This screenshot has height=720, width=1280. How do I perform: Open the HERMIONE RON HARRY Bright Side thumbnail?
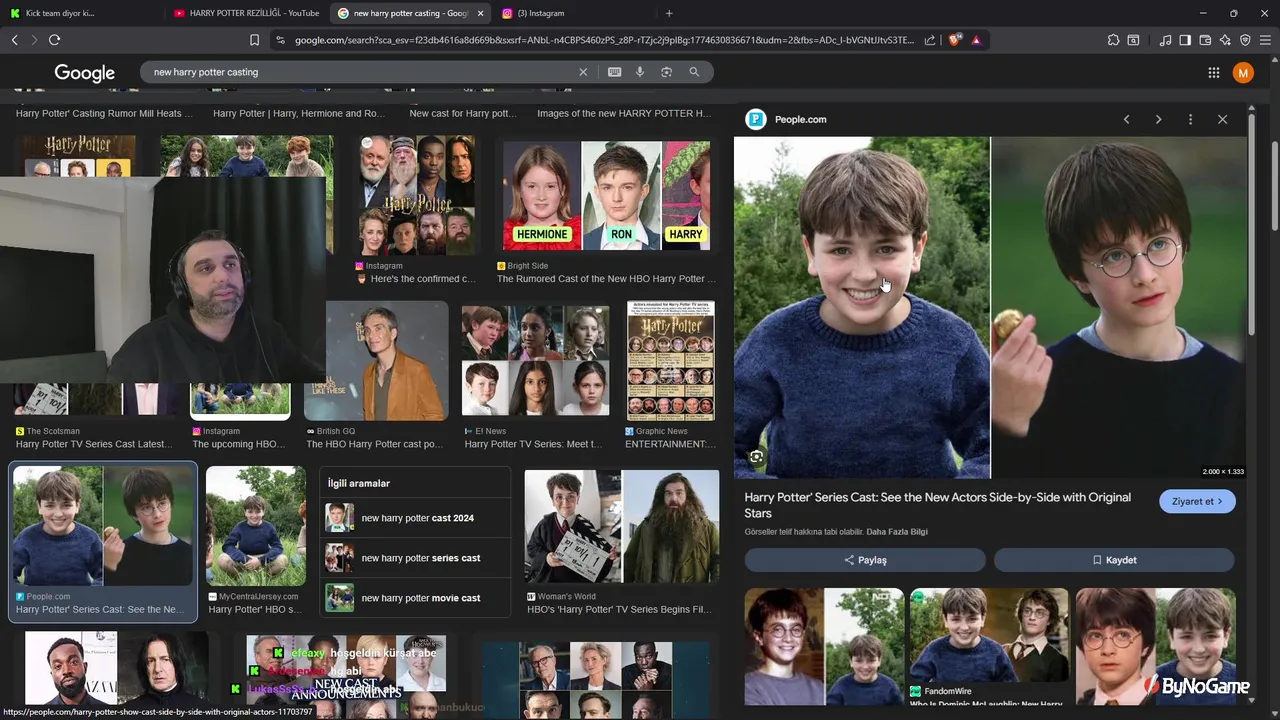[606, 195]
